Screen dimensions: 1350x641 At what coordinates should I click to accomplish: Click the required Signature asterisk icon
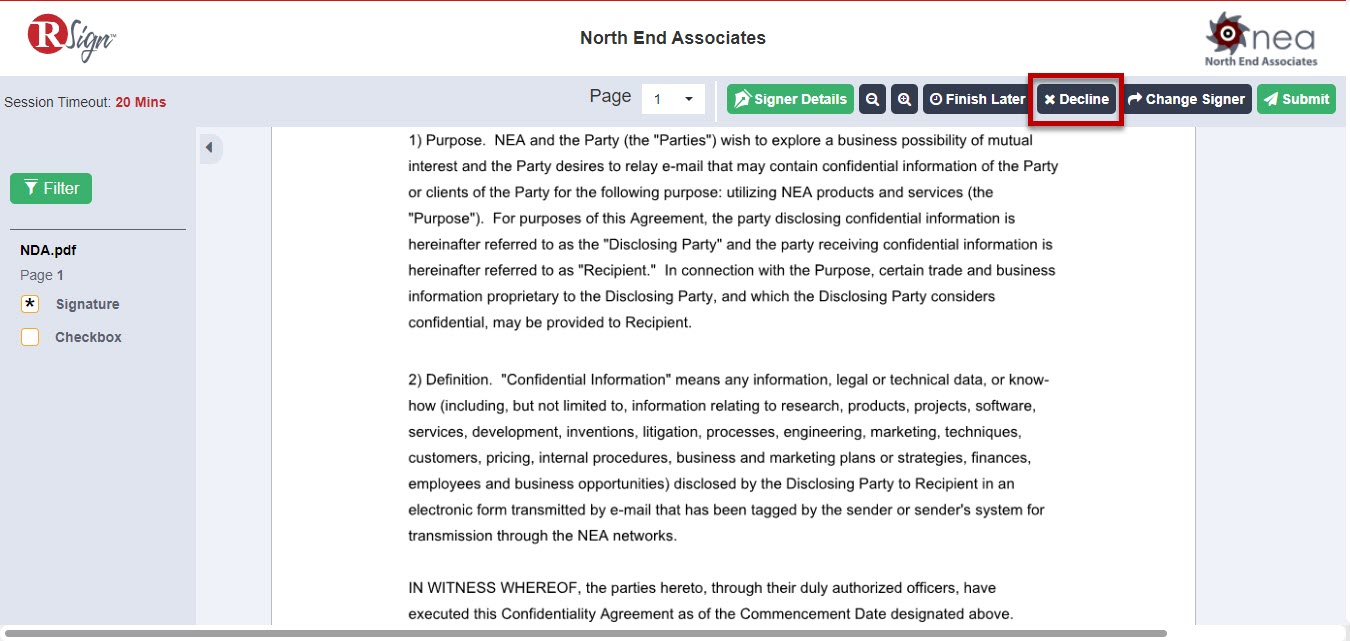pos(30,304)
